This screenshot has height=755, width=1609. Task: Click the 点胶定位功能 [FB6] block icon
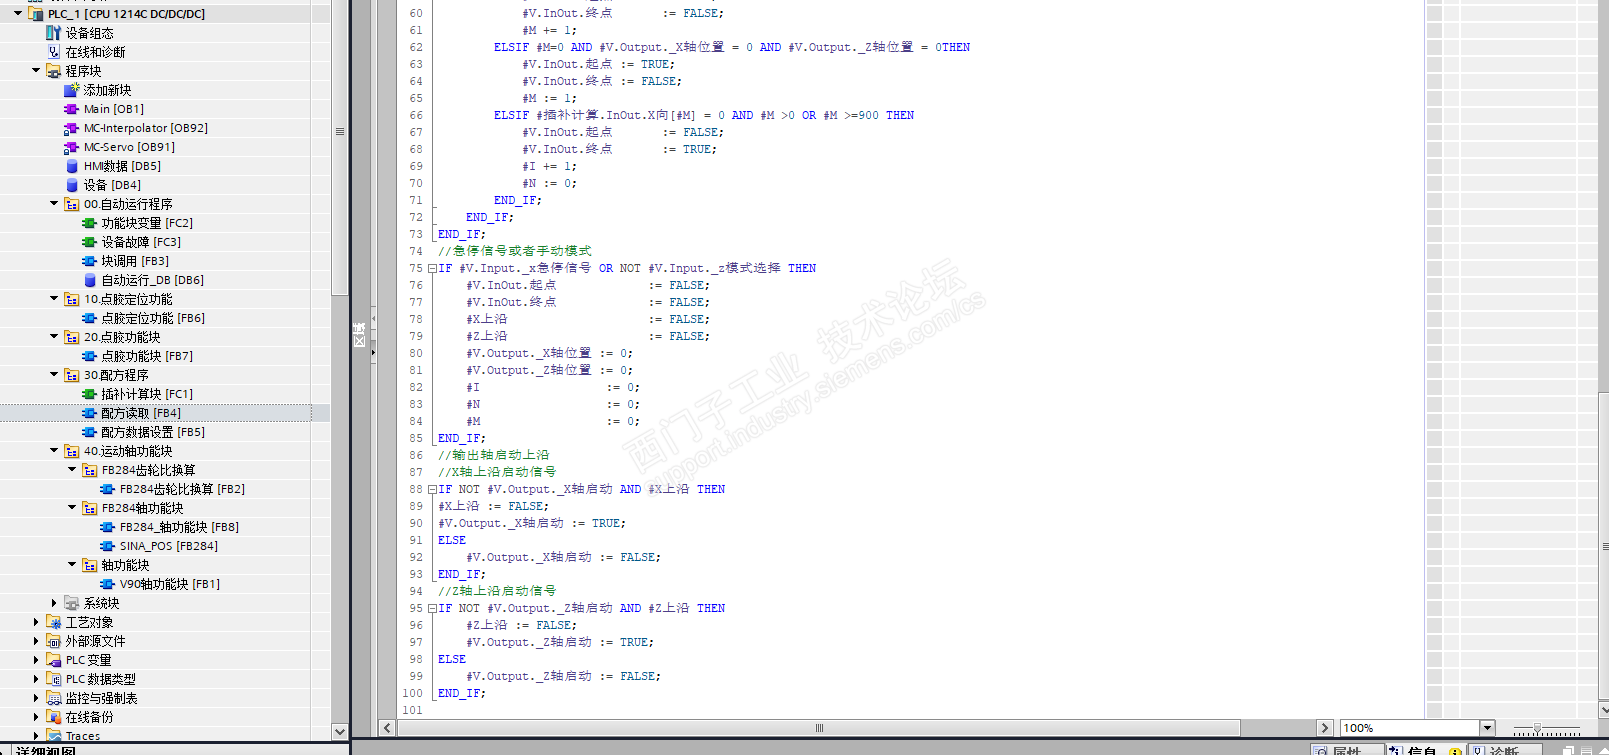(x=90, y=318)
